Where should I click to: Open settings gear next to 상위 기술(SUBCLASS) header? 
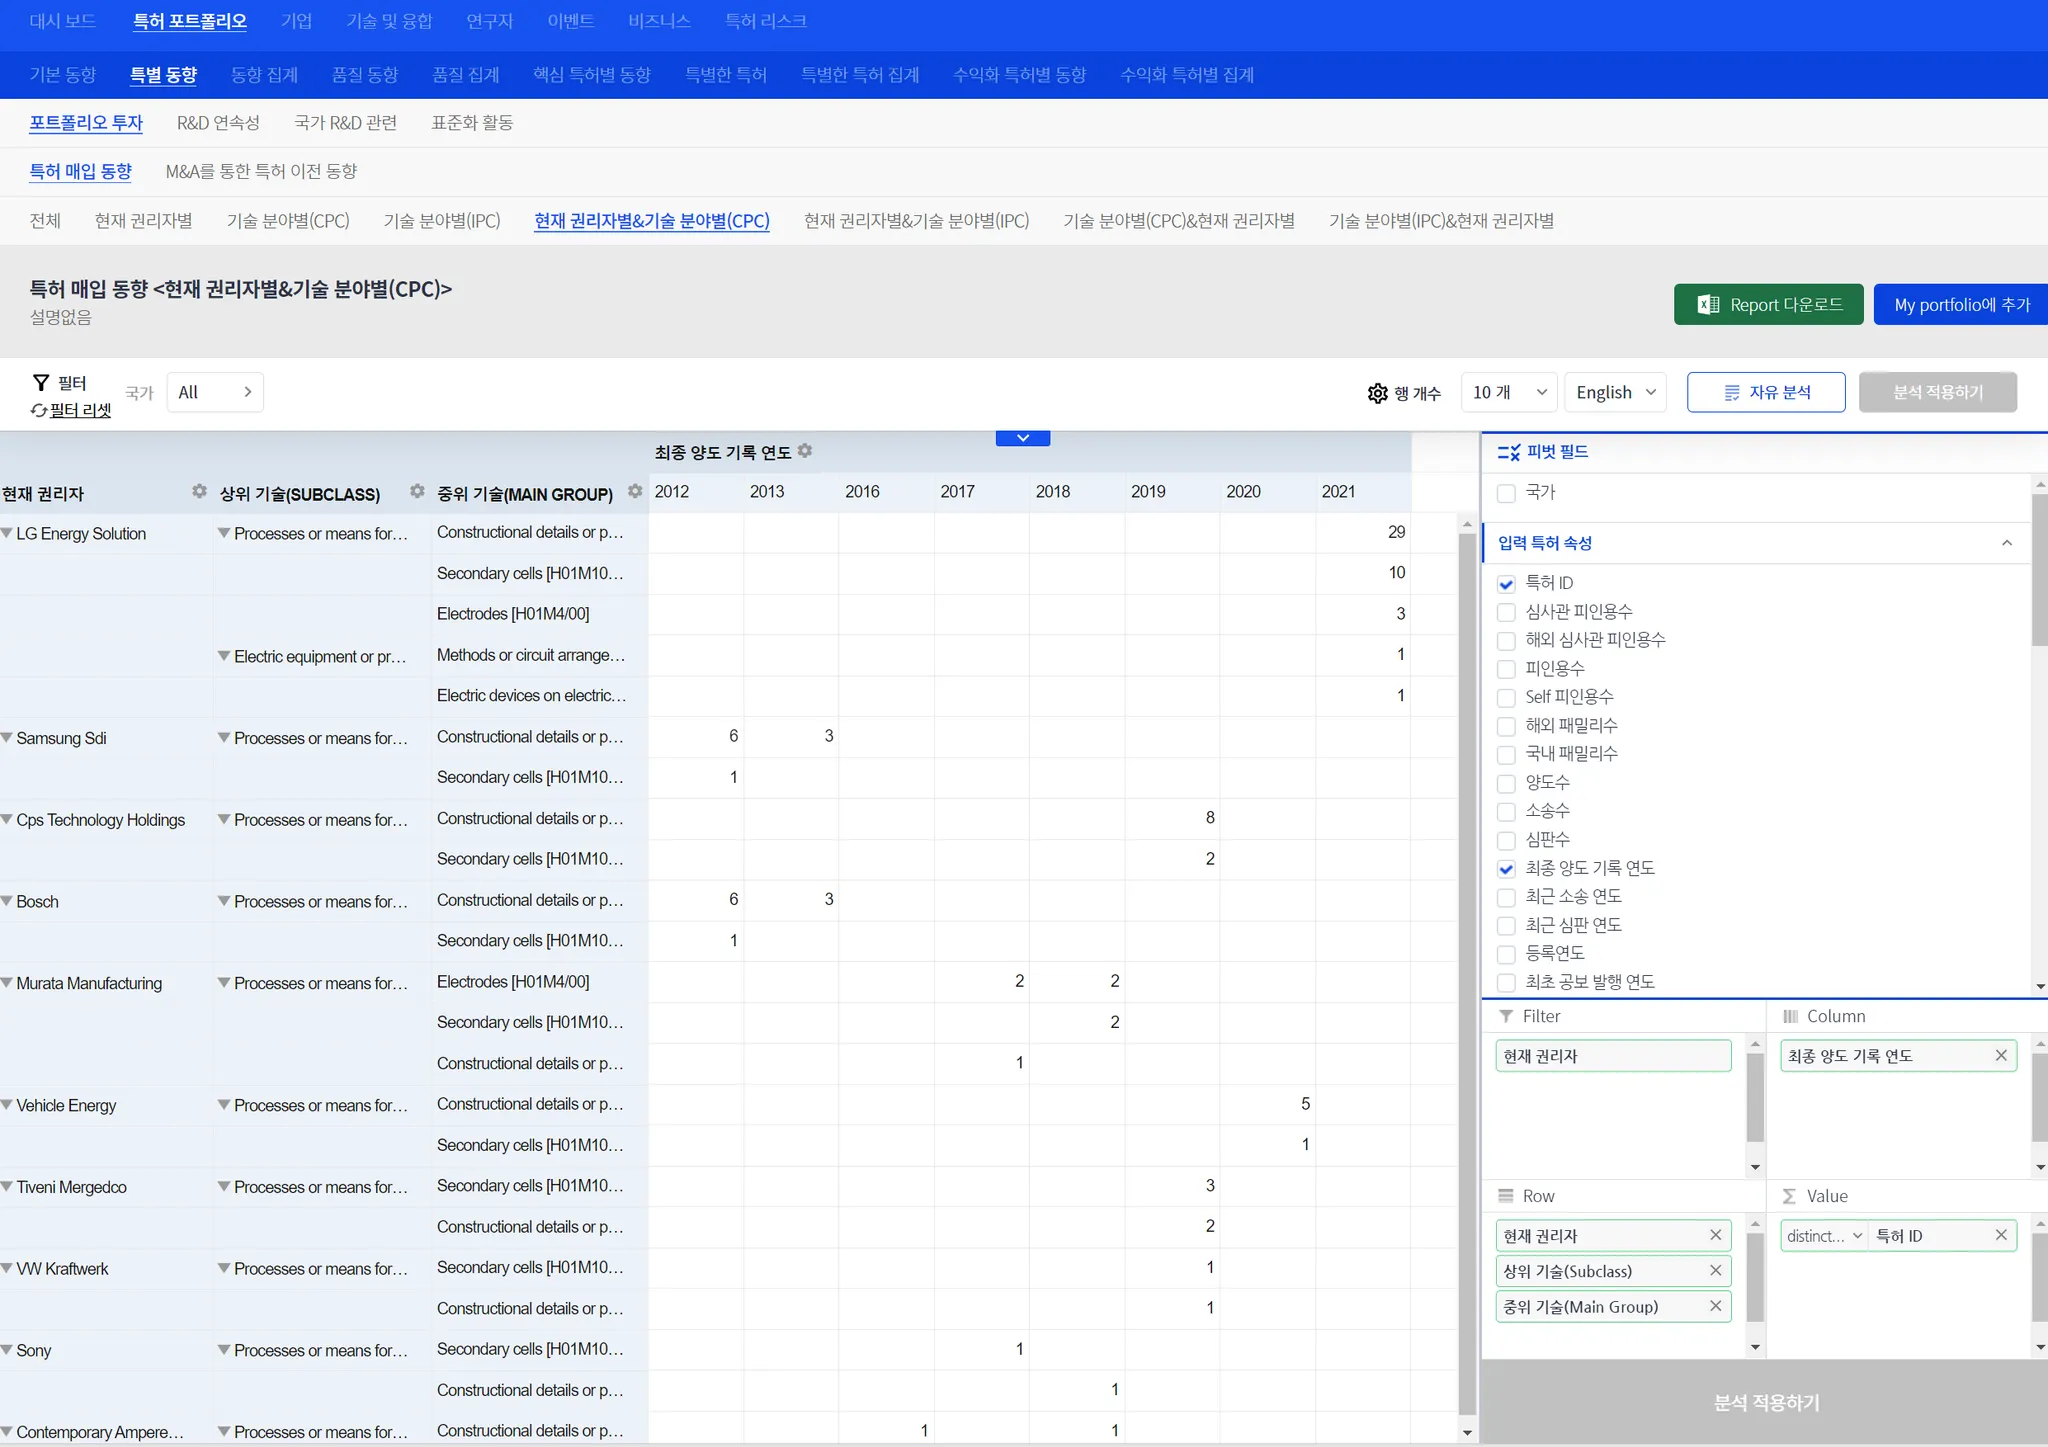[417, 491]
